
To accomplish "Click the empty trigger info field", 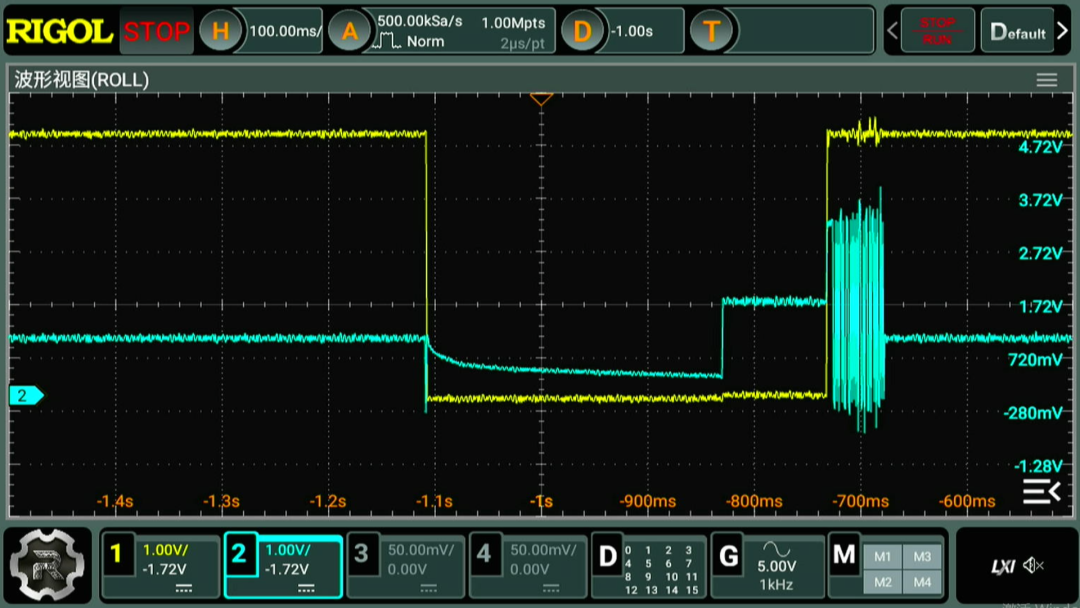I will tap(802, 31).
